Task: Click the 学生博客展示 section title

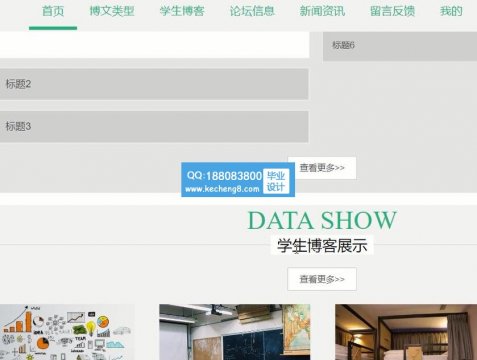Action: [x=322, y=245]
